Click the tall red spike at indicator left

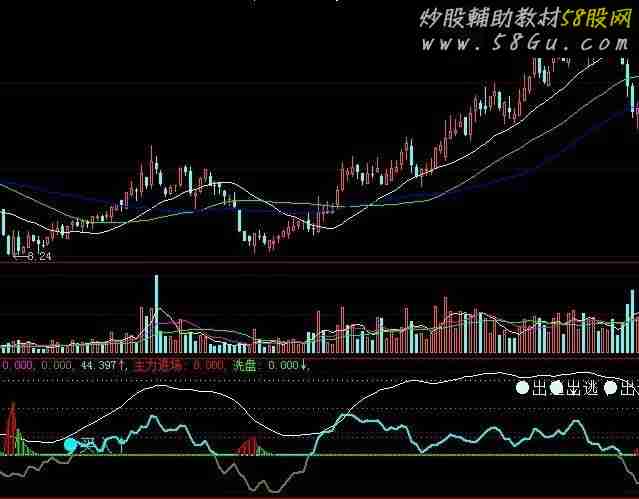(x=12, y=428)
